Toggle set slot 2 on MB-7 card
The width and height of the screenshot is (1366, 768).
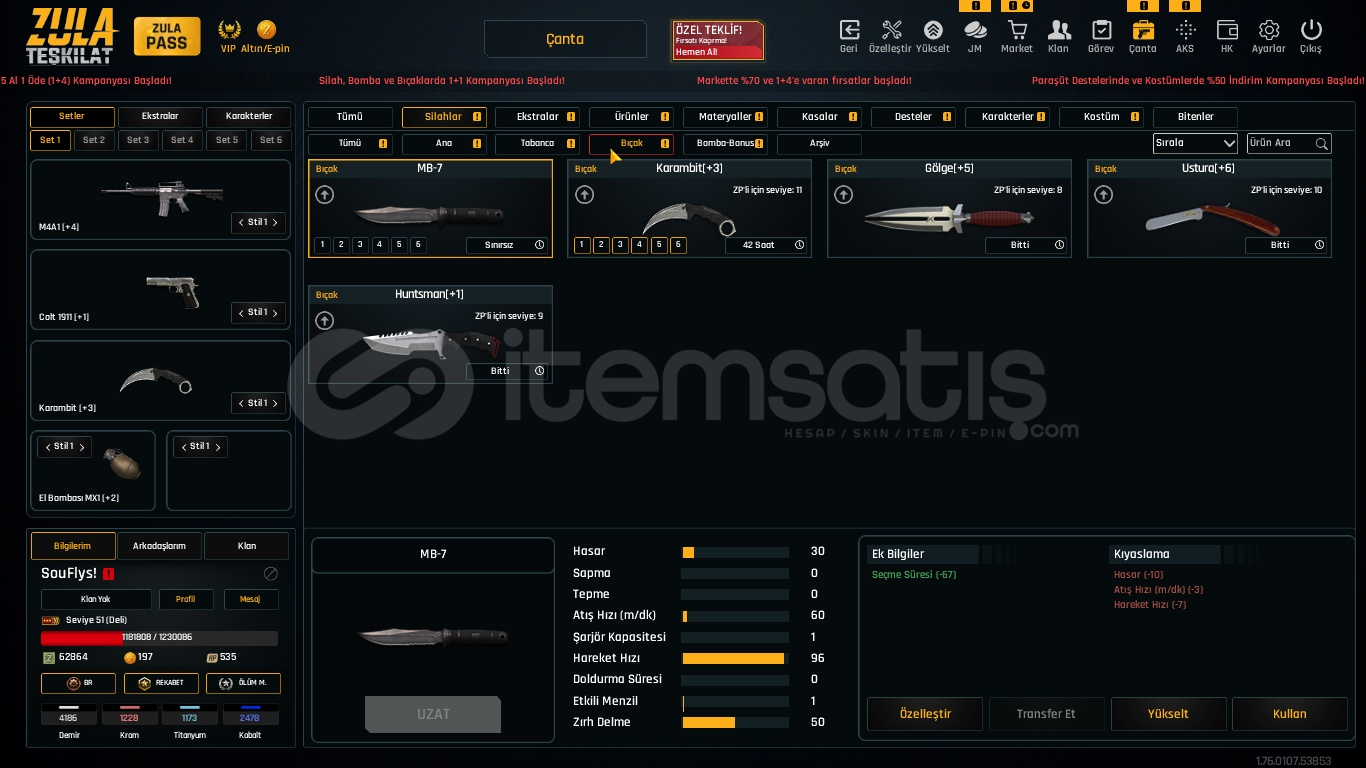[x=341, y=245]
